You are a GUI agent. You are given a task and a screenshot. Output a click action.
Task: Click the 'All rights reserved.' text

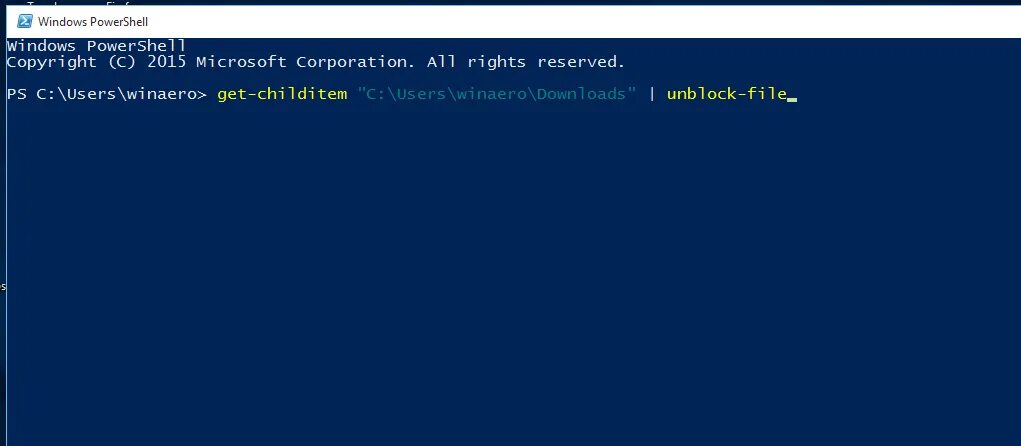click(525, 63)
